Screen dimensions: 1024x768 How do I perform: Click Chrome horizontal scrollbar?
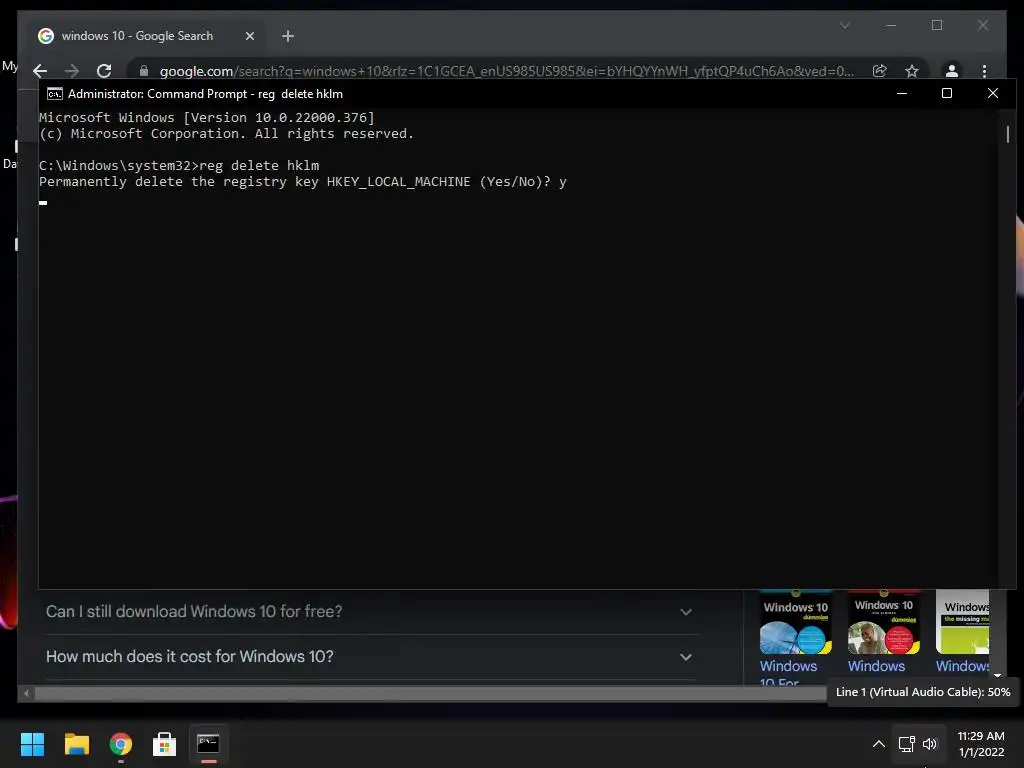[431, 693]
